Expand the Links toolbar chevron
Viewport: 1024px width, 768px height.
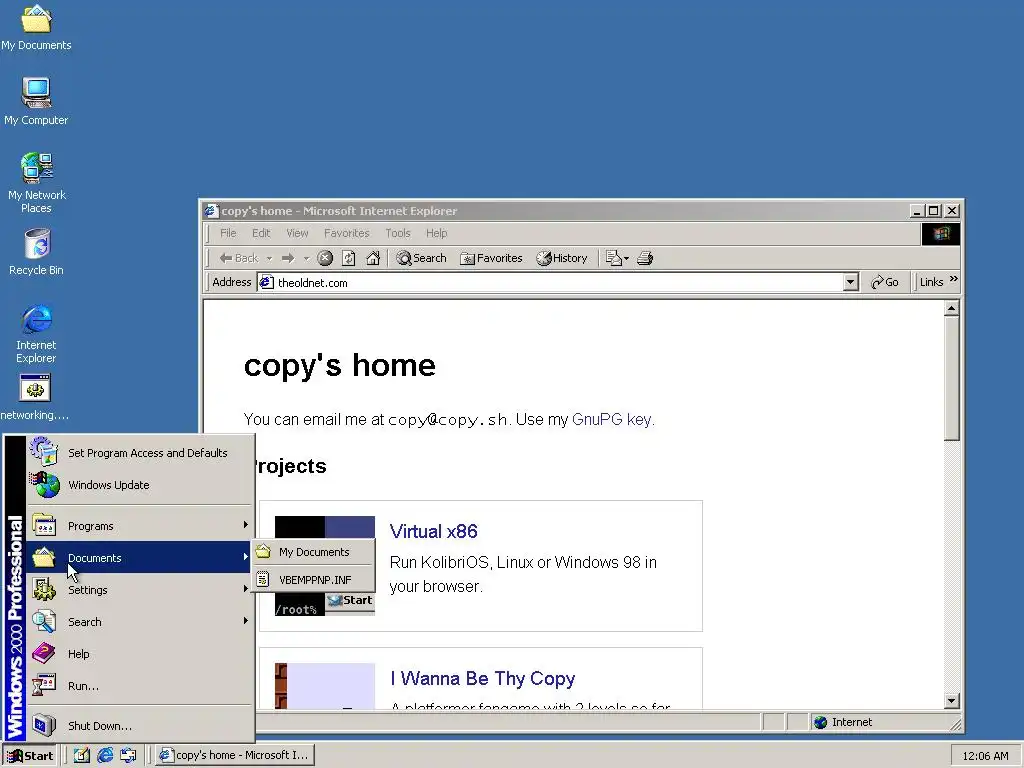click(x=953, y=280)
